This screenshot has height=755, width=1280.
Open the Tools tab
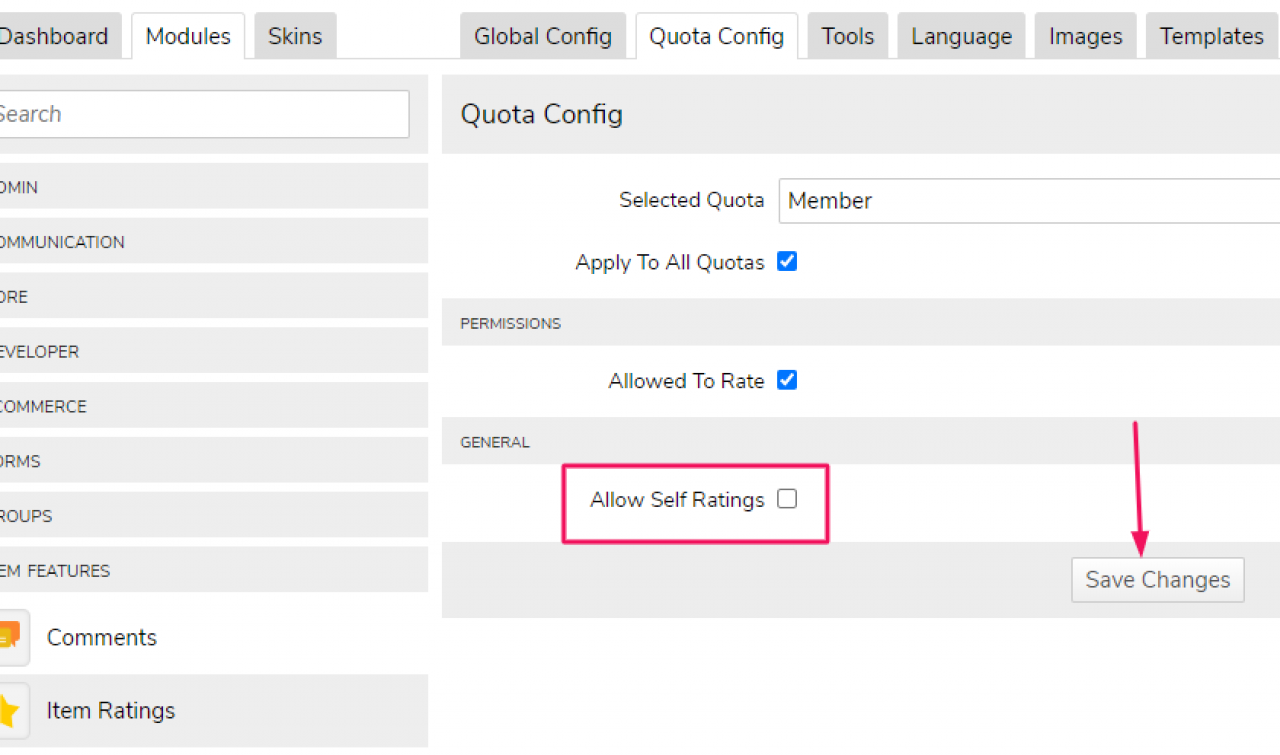pyautogui.click(x=847, y=37)
